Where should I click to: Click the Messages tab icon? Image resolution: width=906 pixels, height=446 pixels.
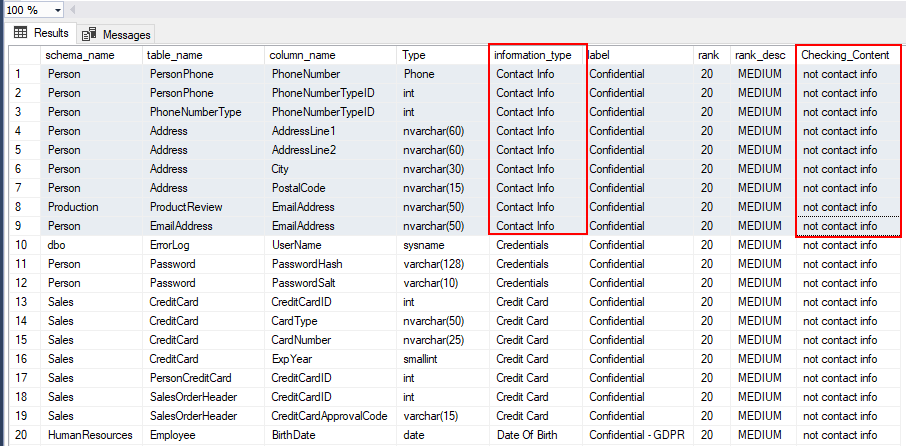click(x=89, y=35)
